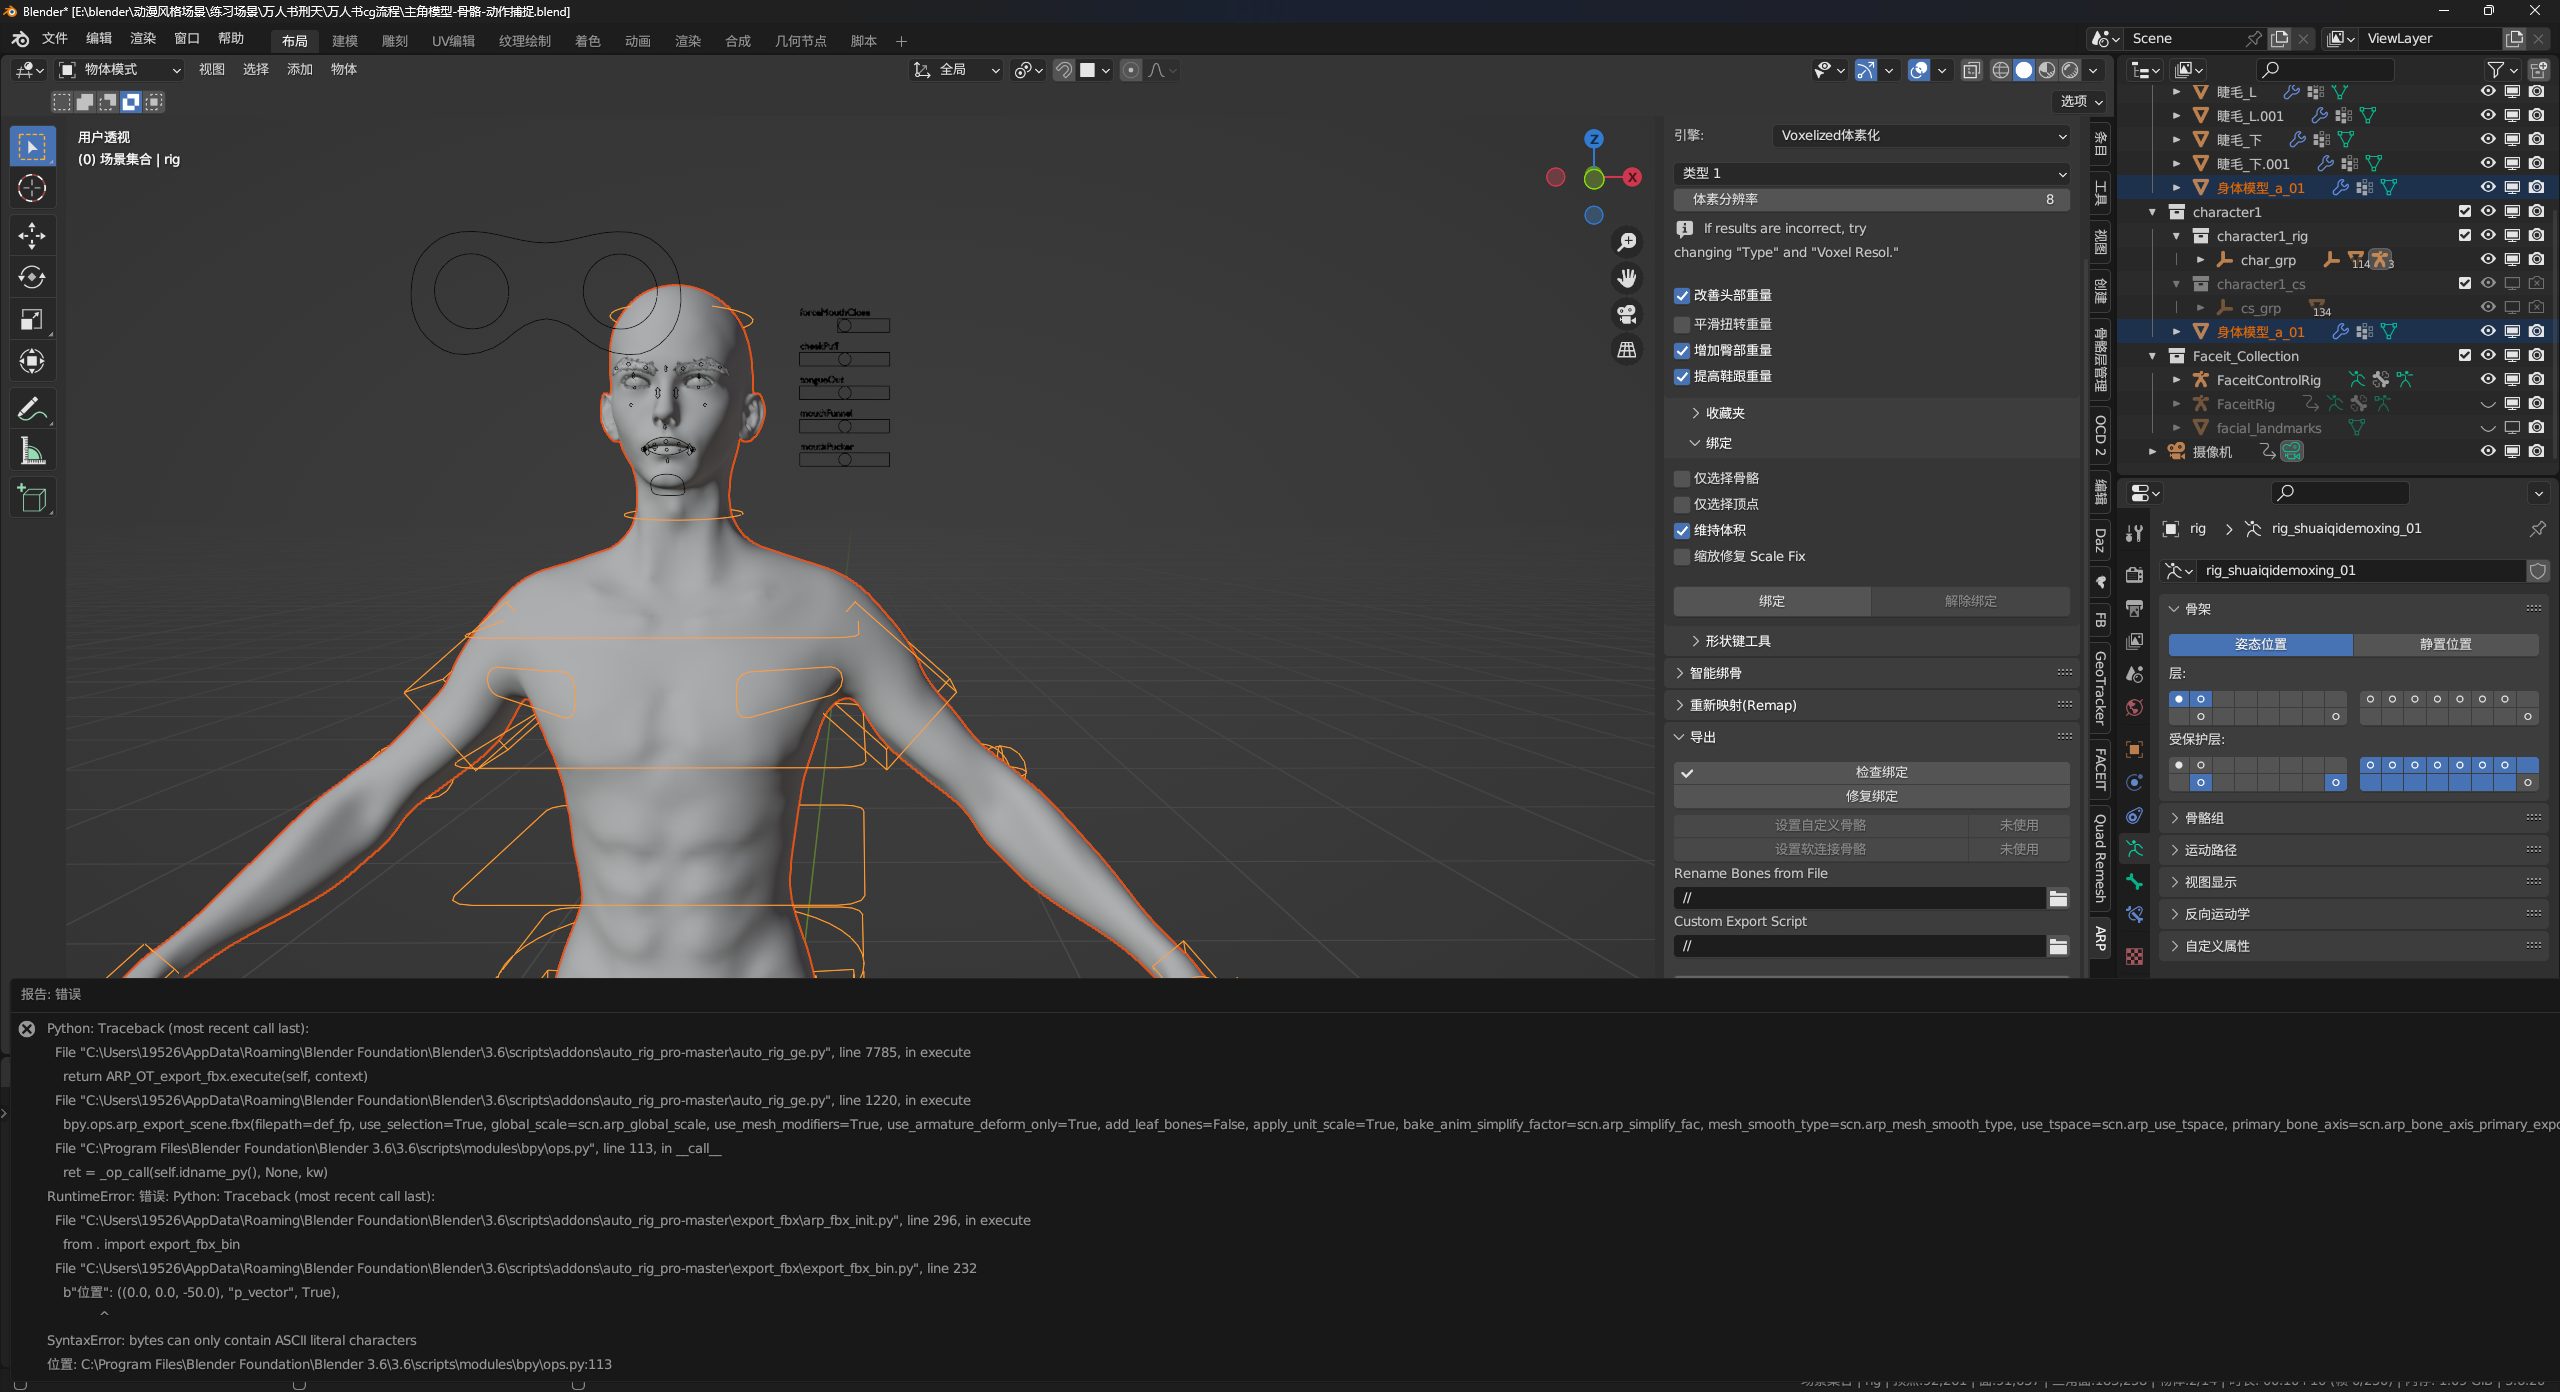Image resolution: width=2560 pixels, height=1392 pixels.
Task: Choose the Rotate tool
Action: pos(32,277)
